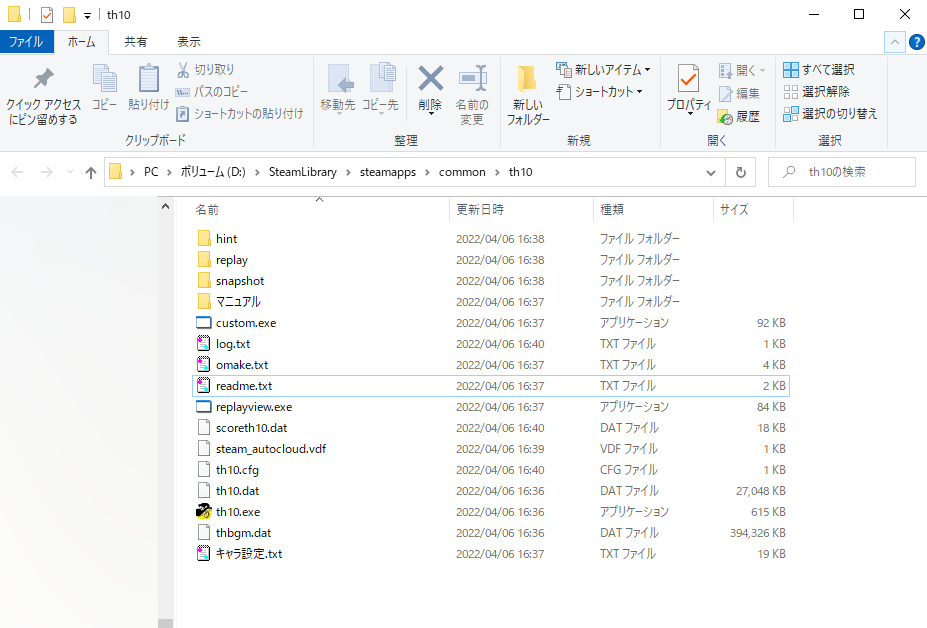Image resolution: width=927 pixels, height=628 pixels.
Task: Click the Rename (名前の変更) icon
Action: [472, 80]
